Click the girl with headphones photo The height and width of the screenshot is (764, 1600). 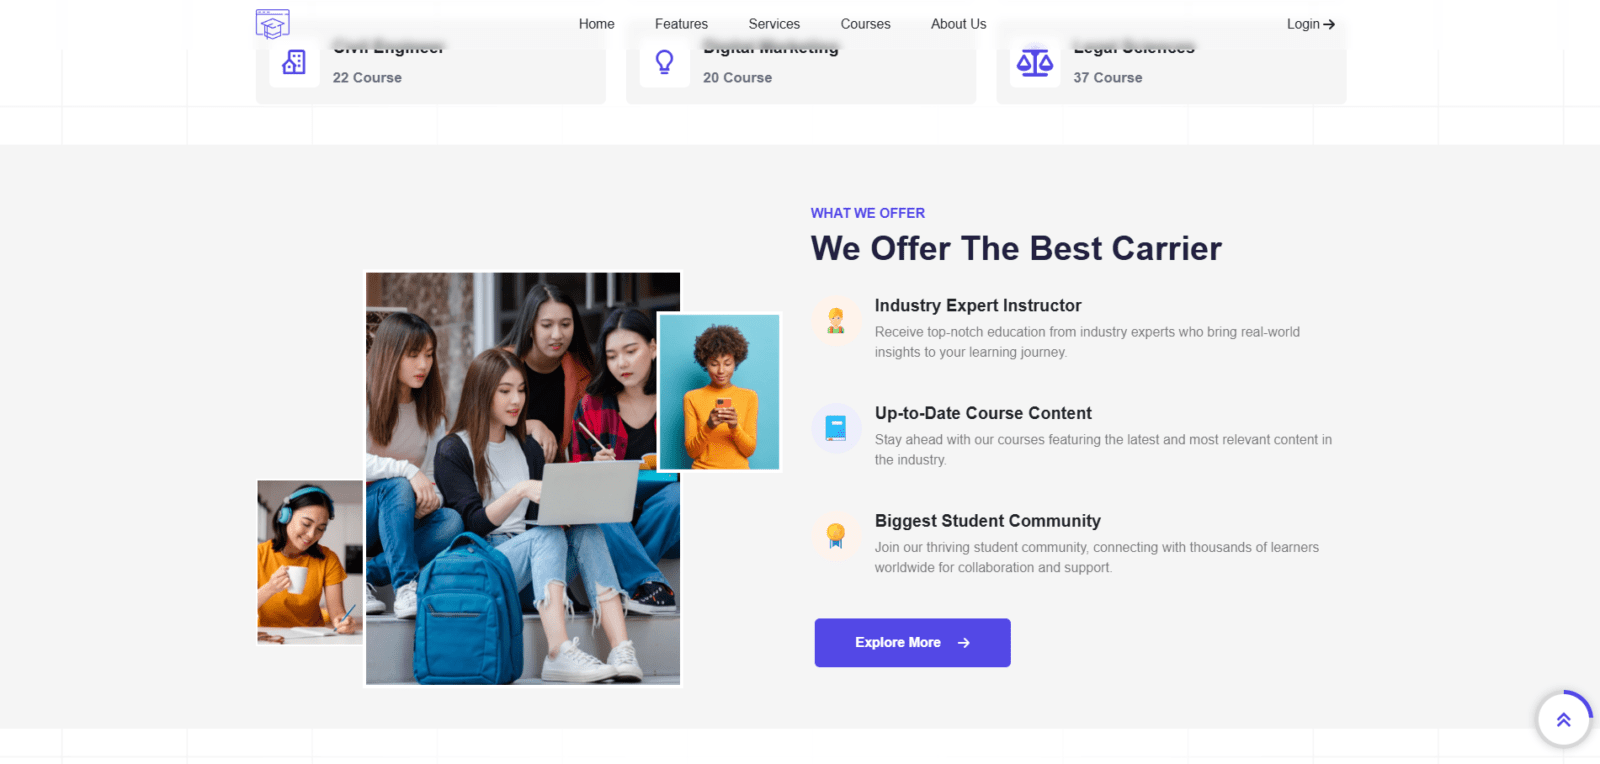pyautogui.click(x=310, y=562)
